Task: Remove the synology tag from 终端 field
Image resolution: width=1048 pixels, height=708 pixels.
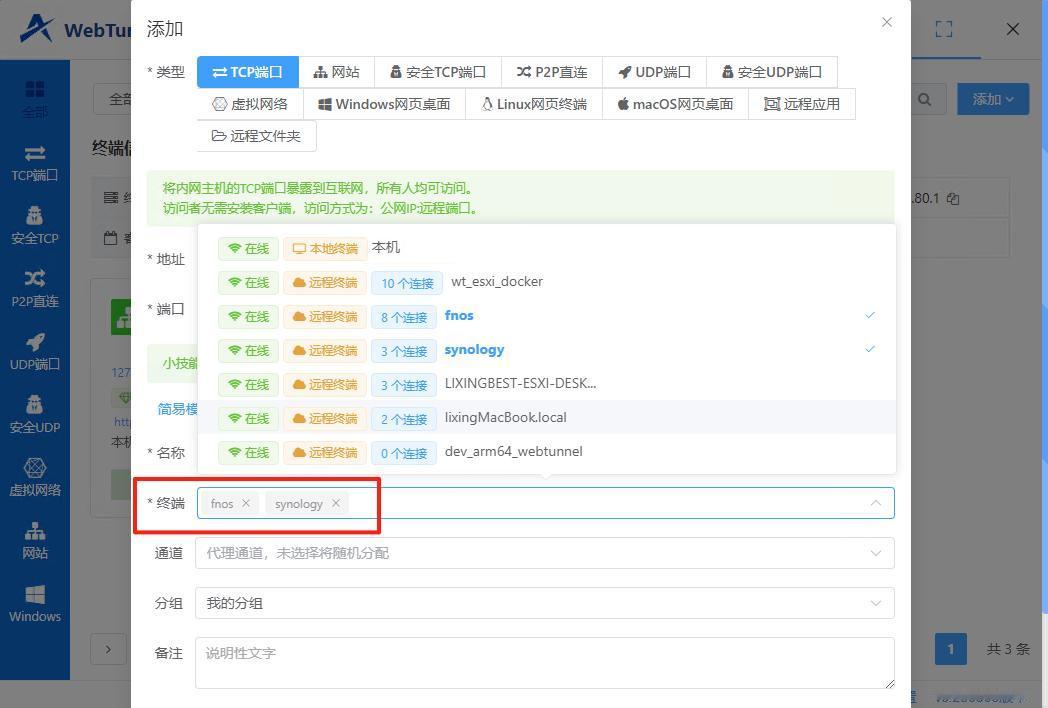Action: pyautogui.click(x=336, y=503)
